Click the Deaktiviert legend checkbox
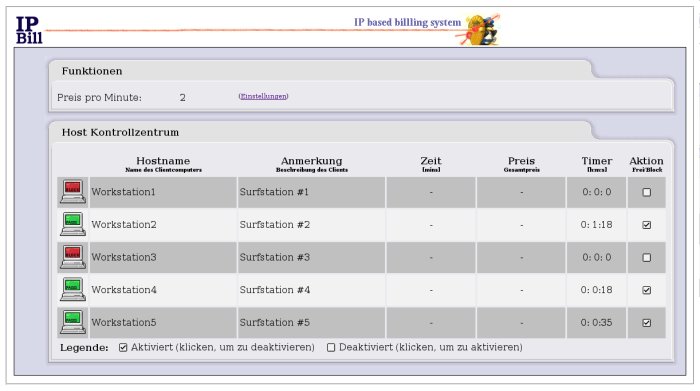Image resolution: width=700 pixels, height=391 pixels. [x=331, y=347]
